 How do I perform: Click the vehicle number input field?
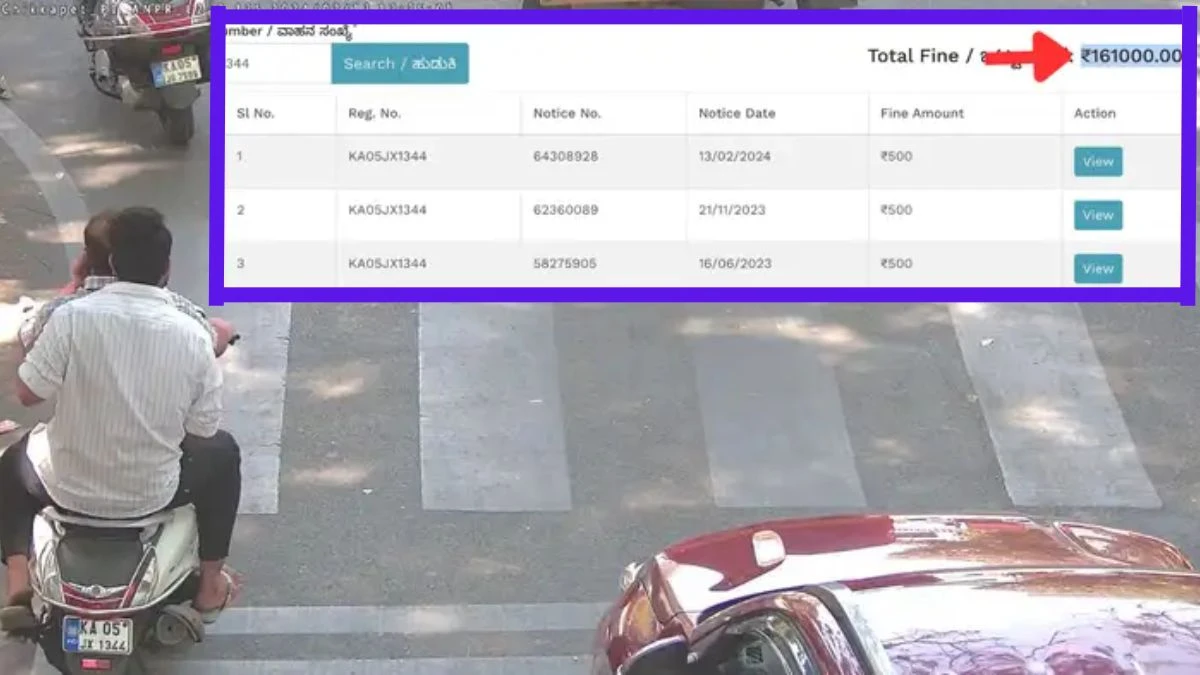tap(278, 63)
